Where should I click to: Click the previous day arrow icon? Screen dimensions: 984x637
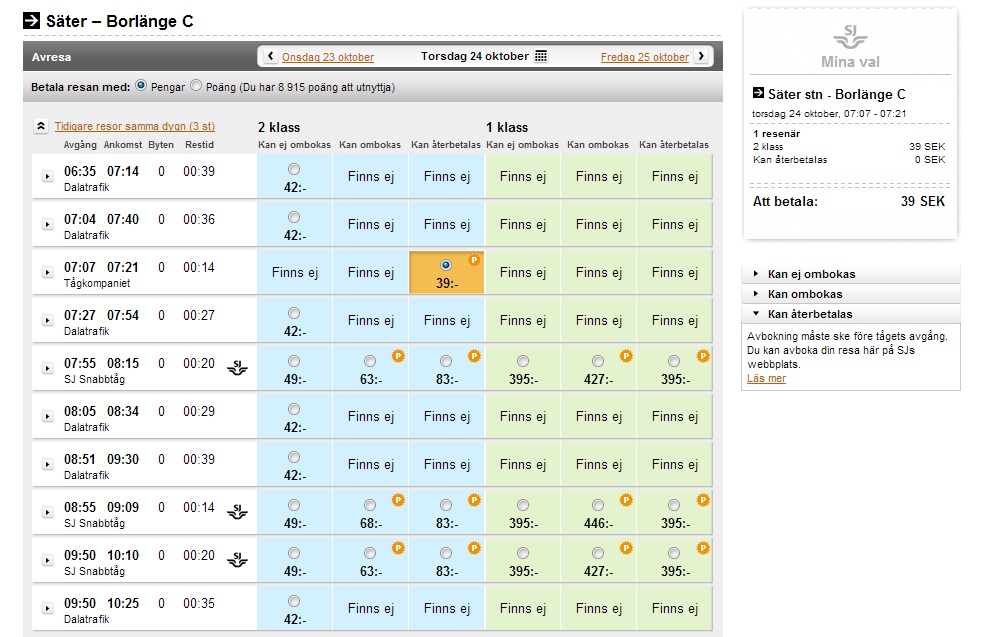[270, 57]
